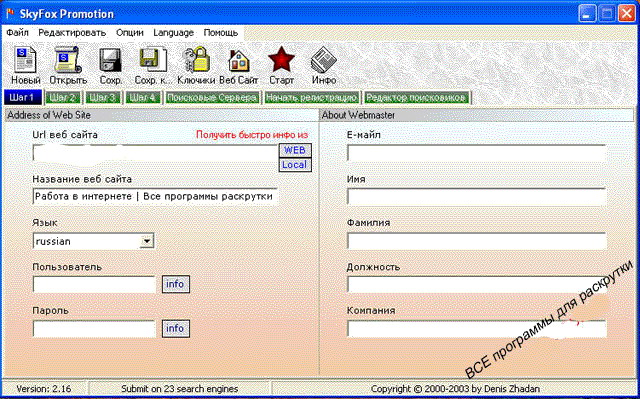Open the Редактор поисковиков tab
This screenshot has height=399, width=640.
point(416,98)
